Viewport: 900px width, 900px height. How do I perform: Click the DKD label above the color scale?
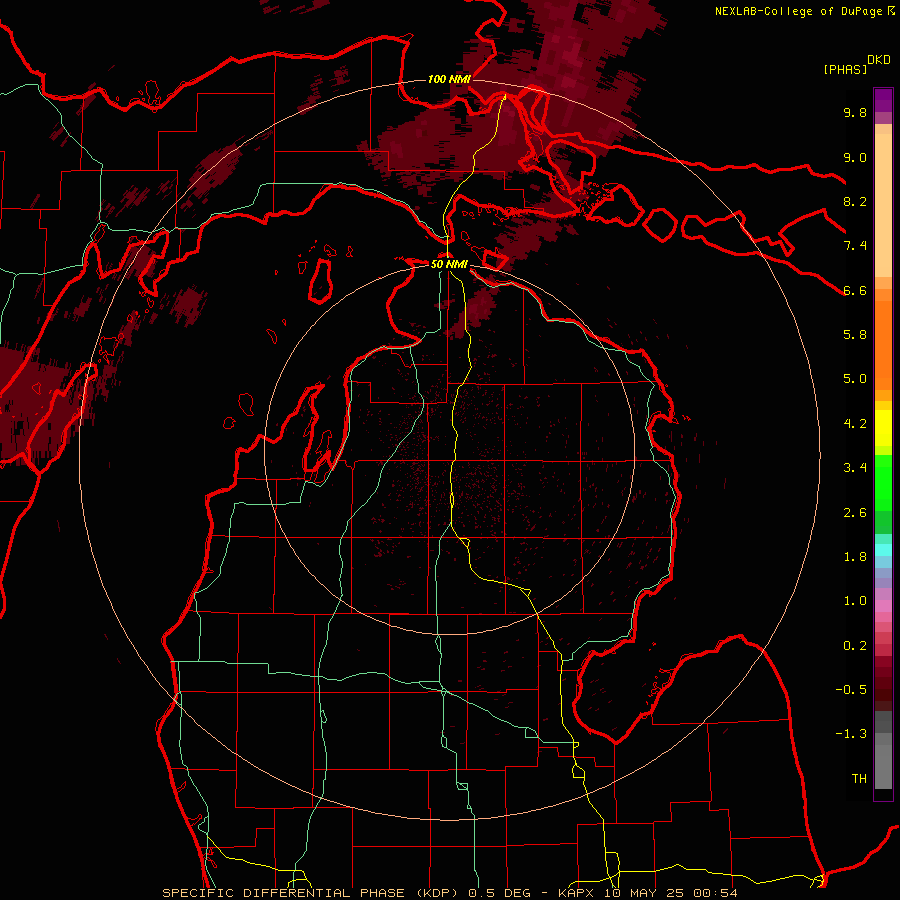click(x=879, y=60)
